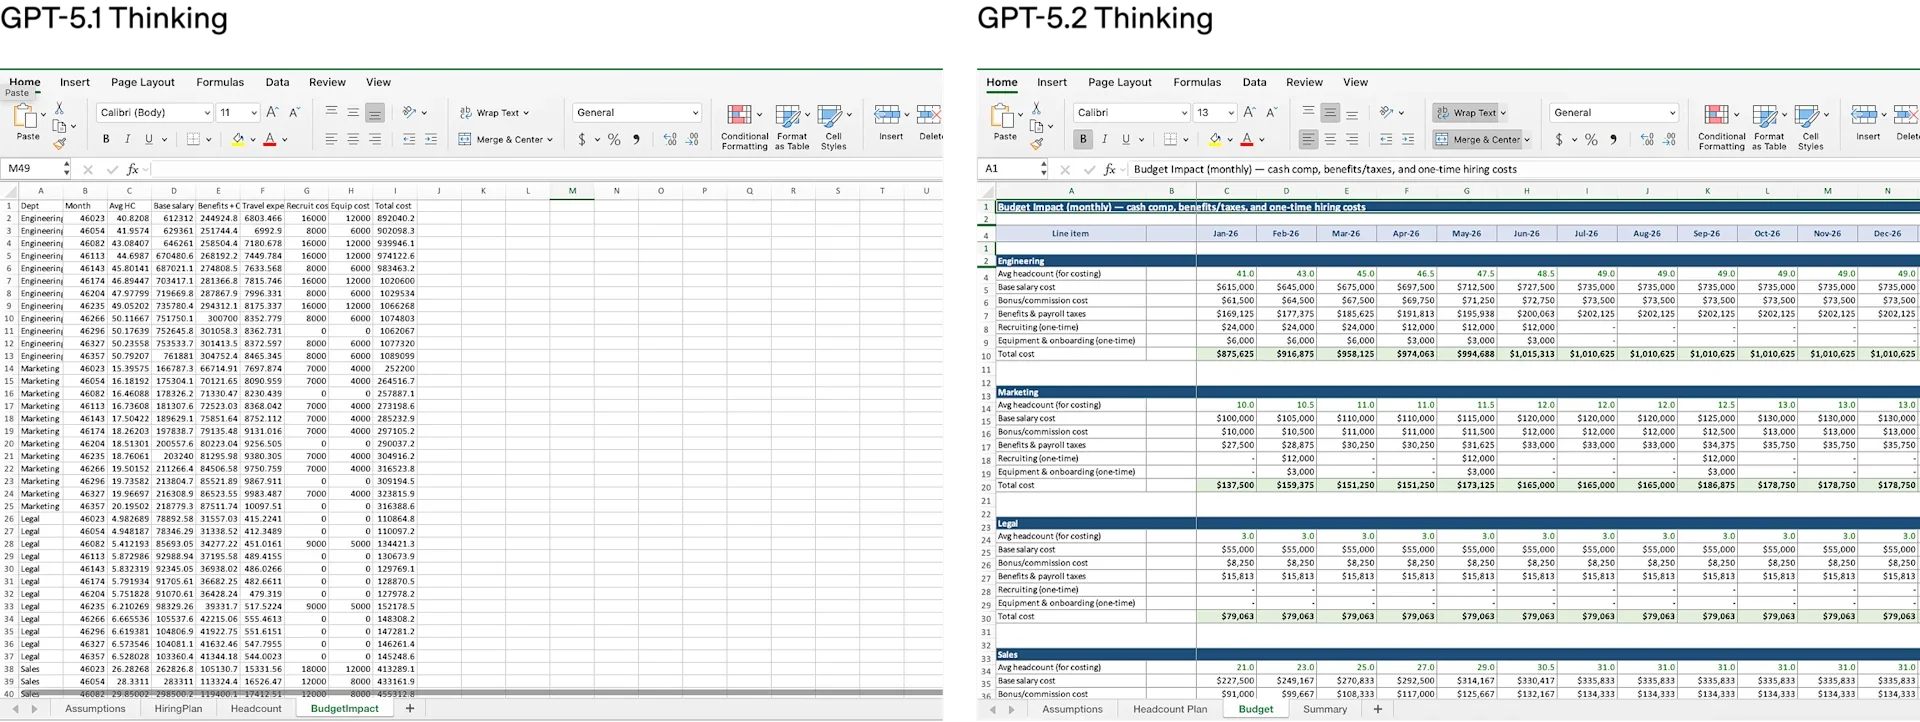Toggle Bold in the right spreadsheet ribbon
Screen dimensions: 1920x722
(1082, 140)
